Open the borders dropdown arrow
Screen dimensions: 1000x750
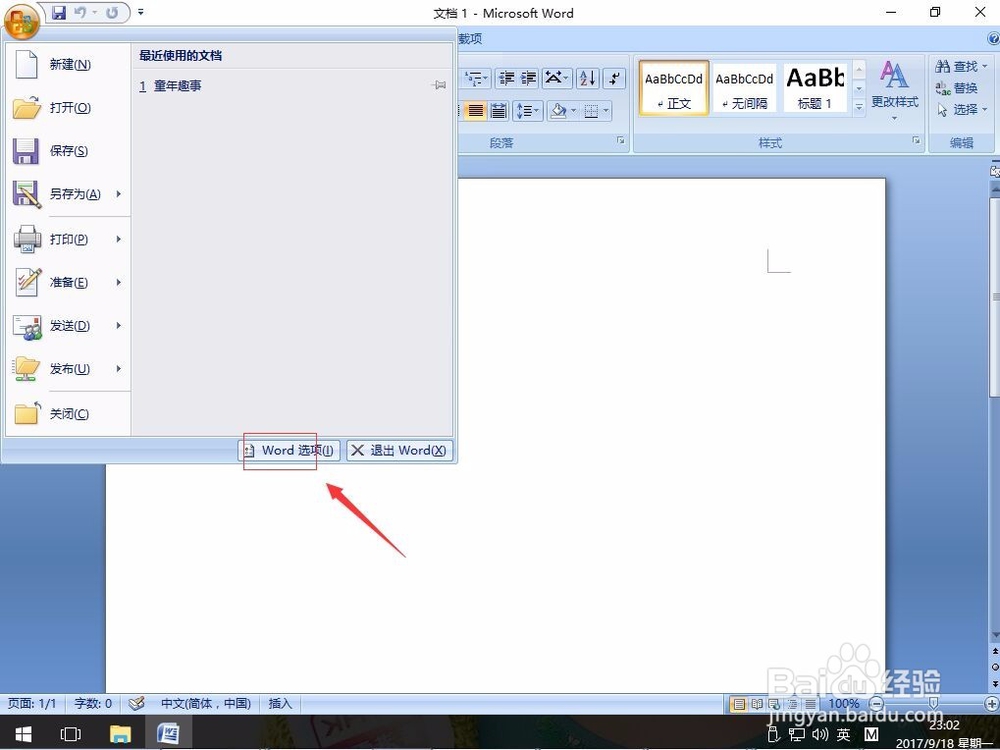coord(606,111)
